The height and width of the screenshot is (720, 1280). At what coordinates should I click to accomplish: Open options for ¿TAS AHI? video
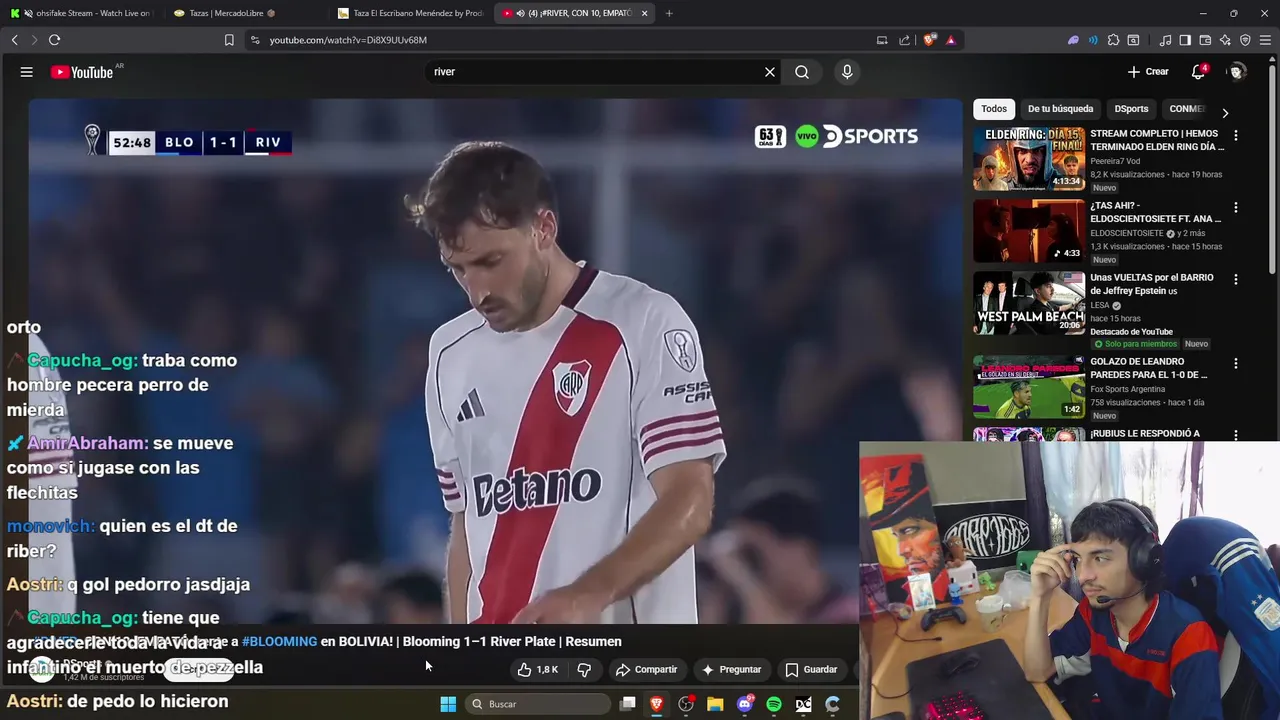[1236, 207]
